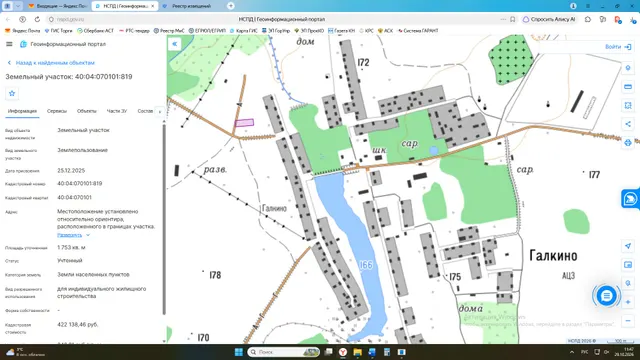Image resolution: width=640 pixels, height=360 pixels.
Task: Zoom out the map with minus button
Action: click(628, 321)
